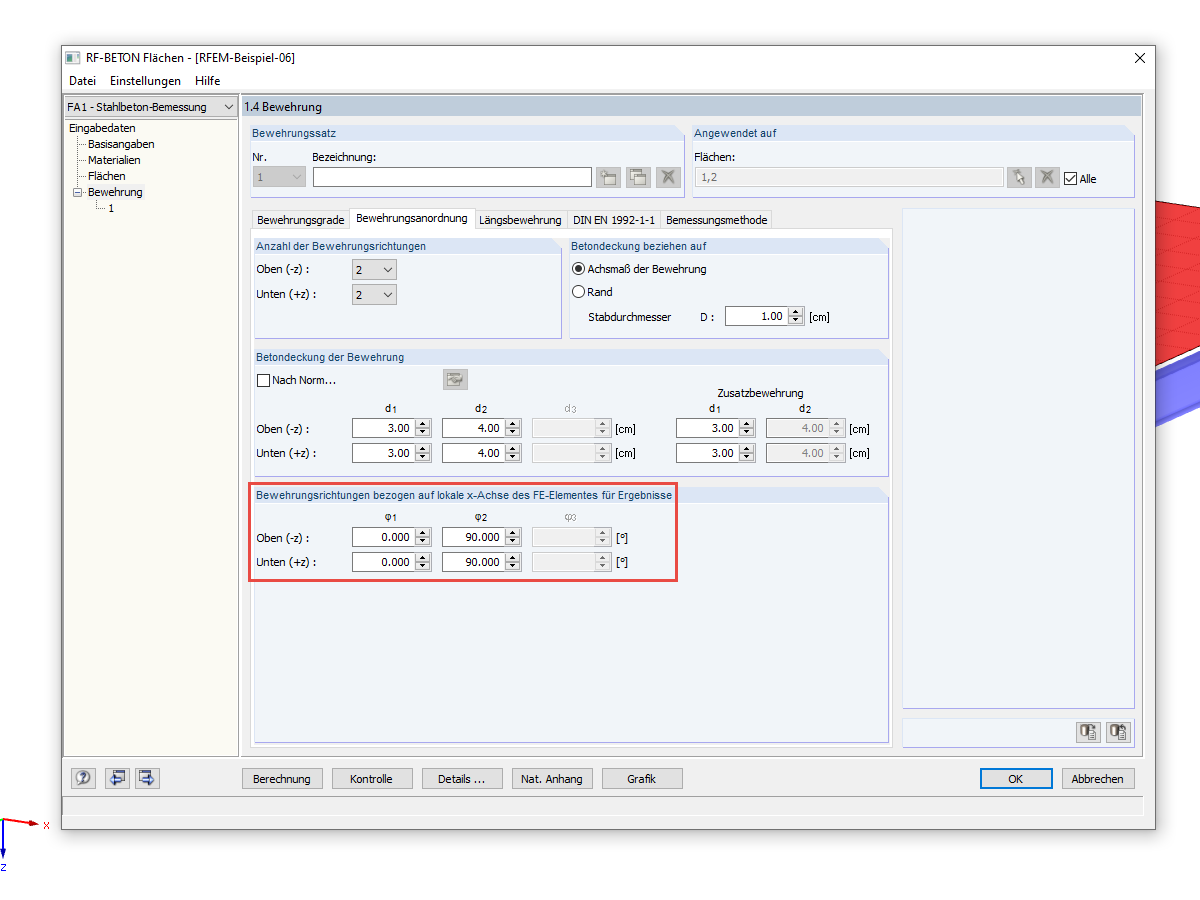
Task: Click the Unten (+z) Zusatzbewehrung d1 field
Action: pos(707,453)
